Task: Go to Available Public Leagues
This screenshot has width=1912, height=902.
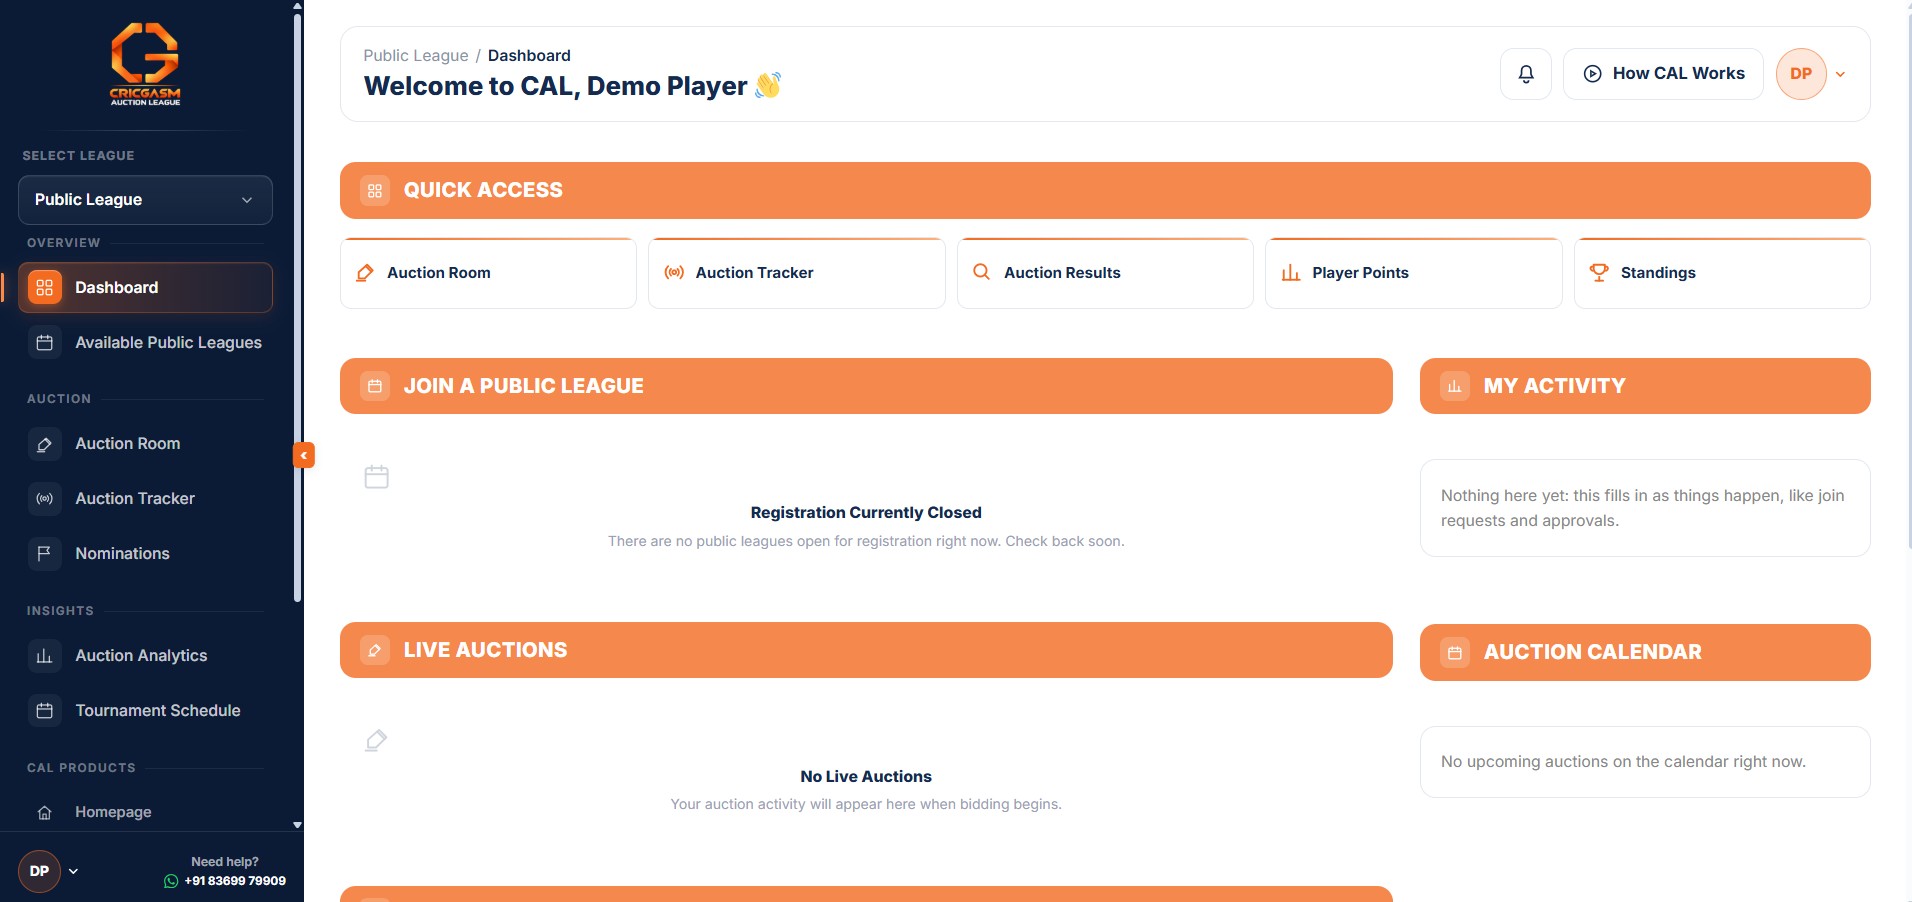Action: pyautogui.click(x=145, y=343)
